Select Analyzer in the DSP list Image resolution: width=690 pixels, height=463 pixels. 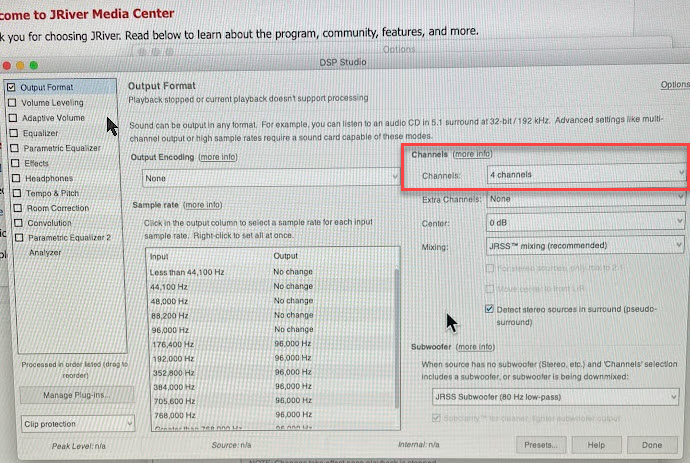(45, 253)
